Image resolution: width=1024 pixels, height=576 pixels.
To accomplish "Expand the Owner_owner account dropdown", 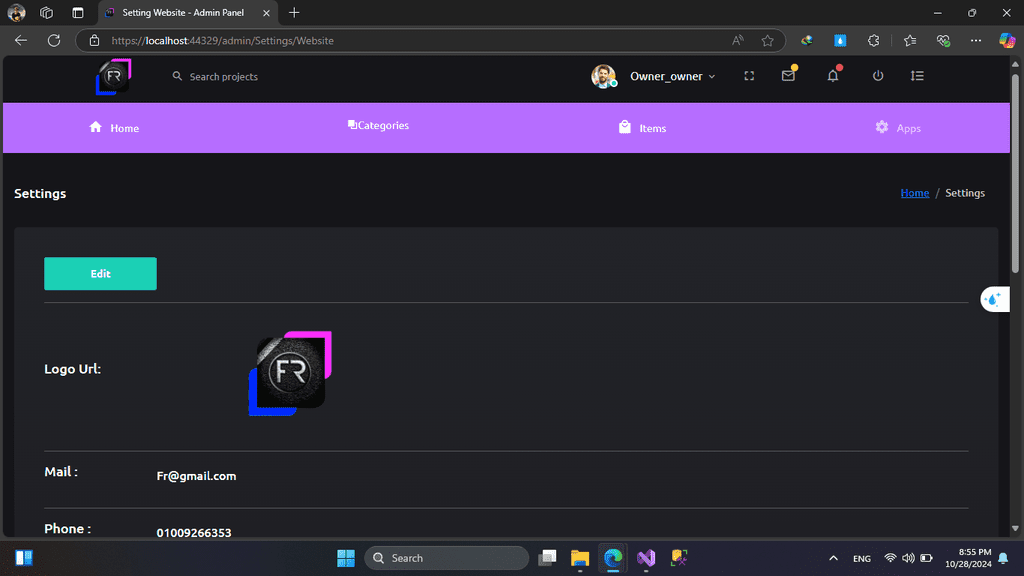I will pyautogui.click(x=673, y=76).
